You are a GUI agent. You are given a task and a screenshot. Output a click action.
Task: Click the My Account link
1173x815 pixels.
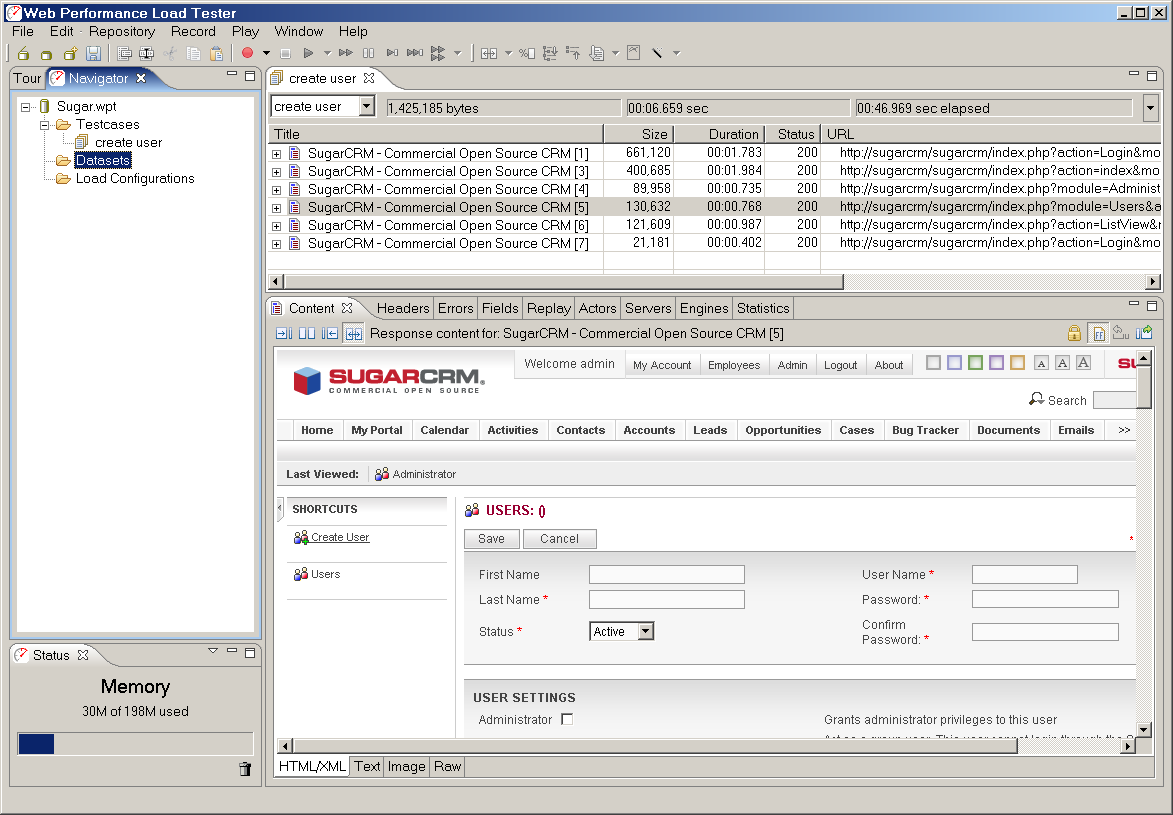coord(662,365)
